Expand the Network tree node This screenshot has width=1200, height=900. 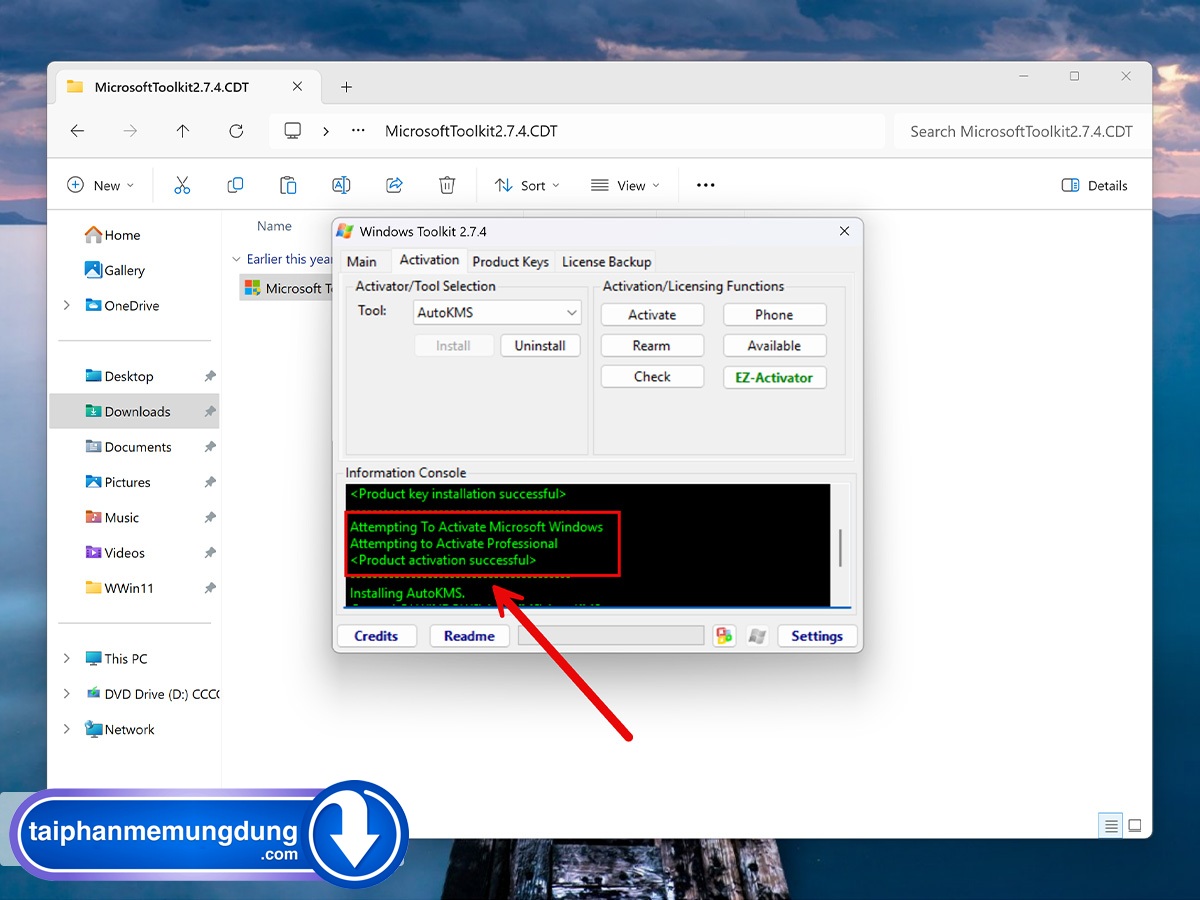[67, 729]
